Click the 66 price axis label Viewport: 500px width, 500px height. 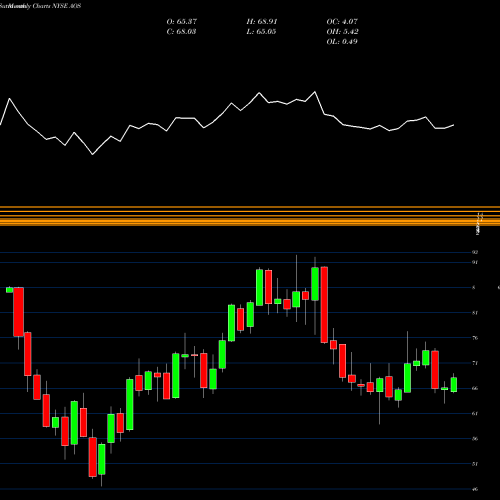pos(475,388)
